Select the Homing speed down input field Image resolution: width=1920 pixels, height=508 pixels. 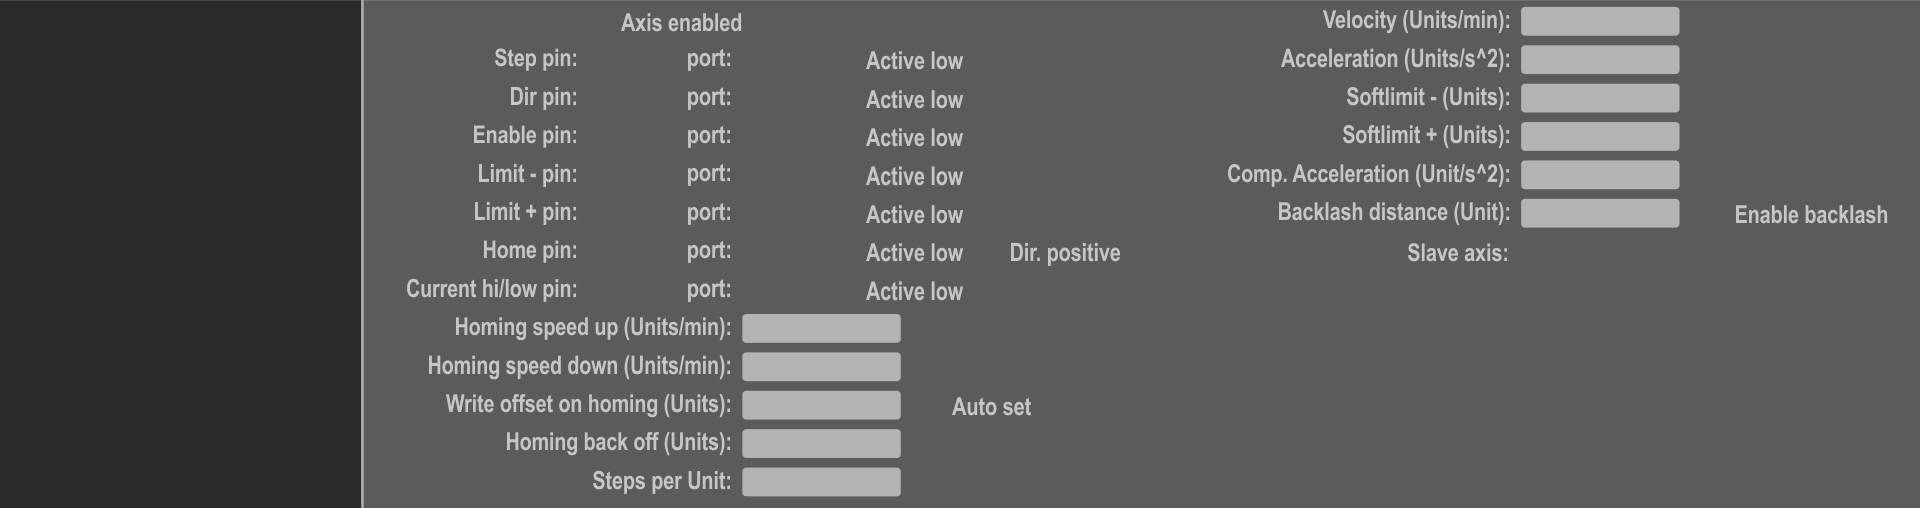click(820, 367)
